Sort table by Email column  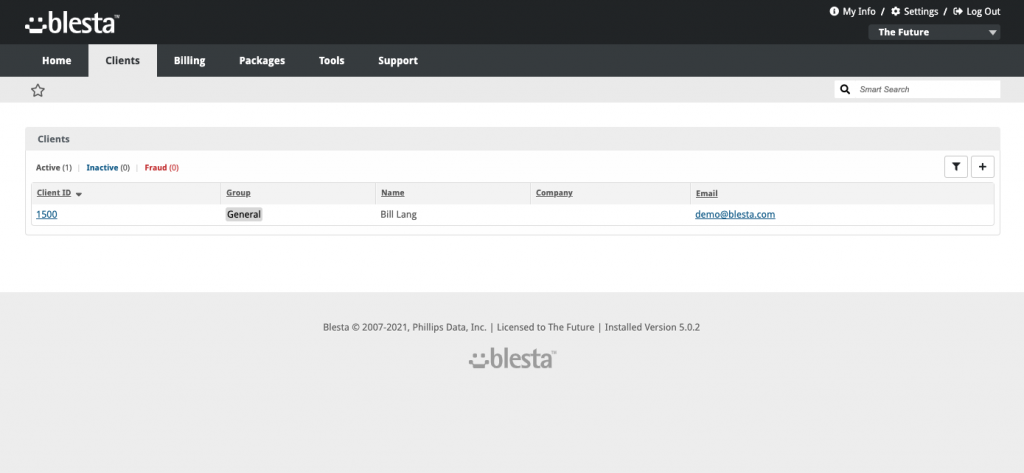(707, 193)
